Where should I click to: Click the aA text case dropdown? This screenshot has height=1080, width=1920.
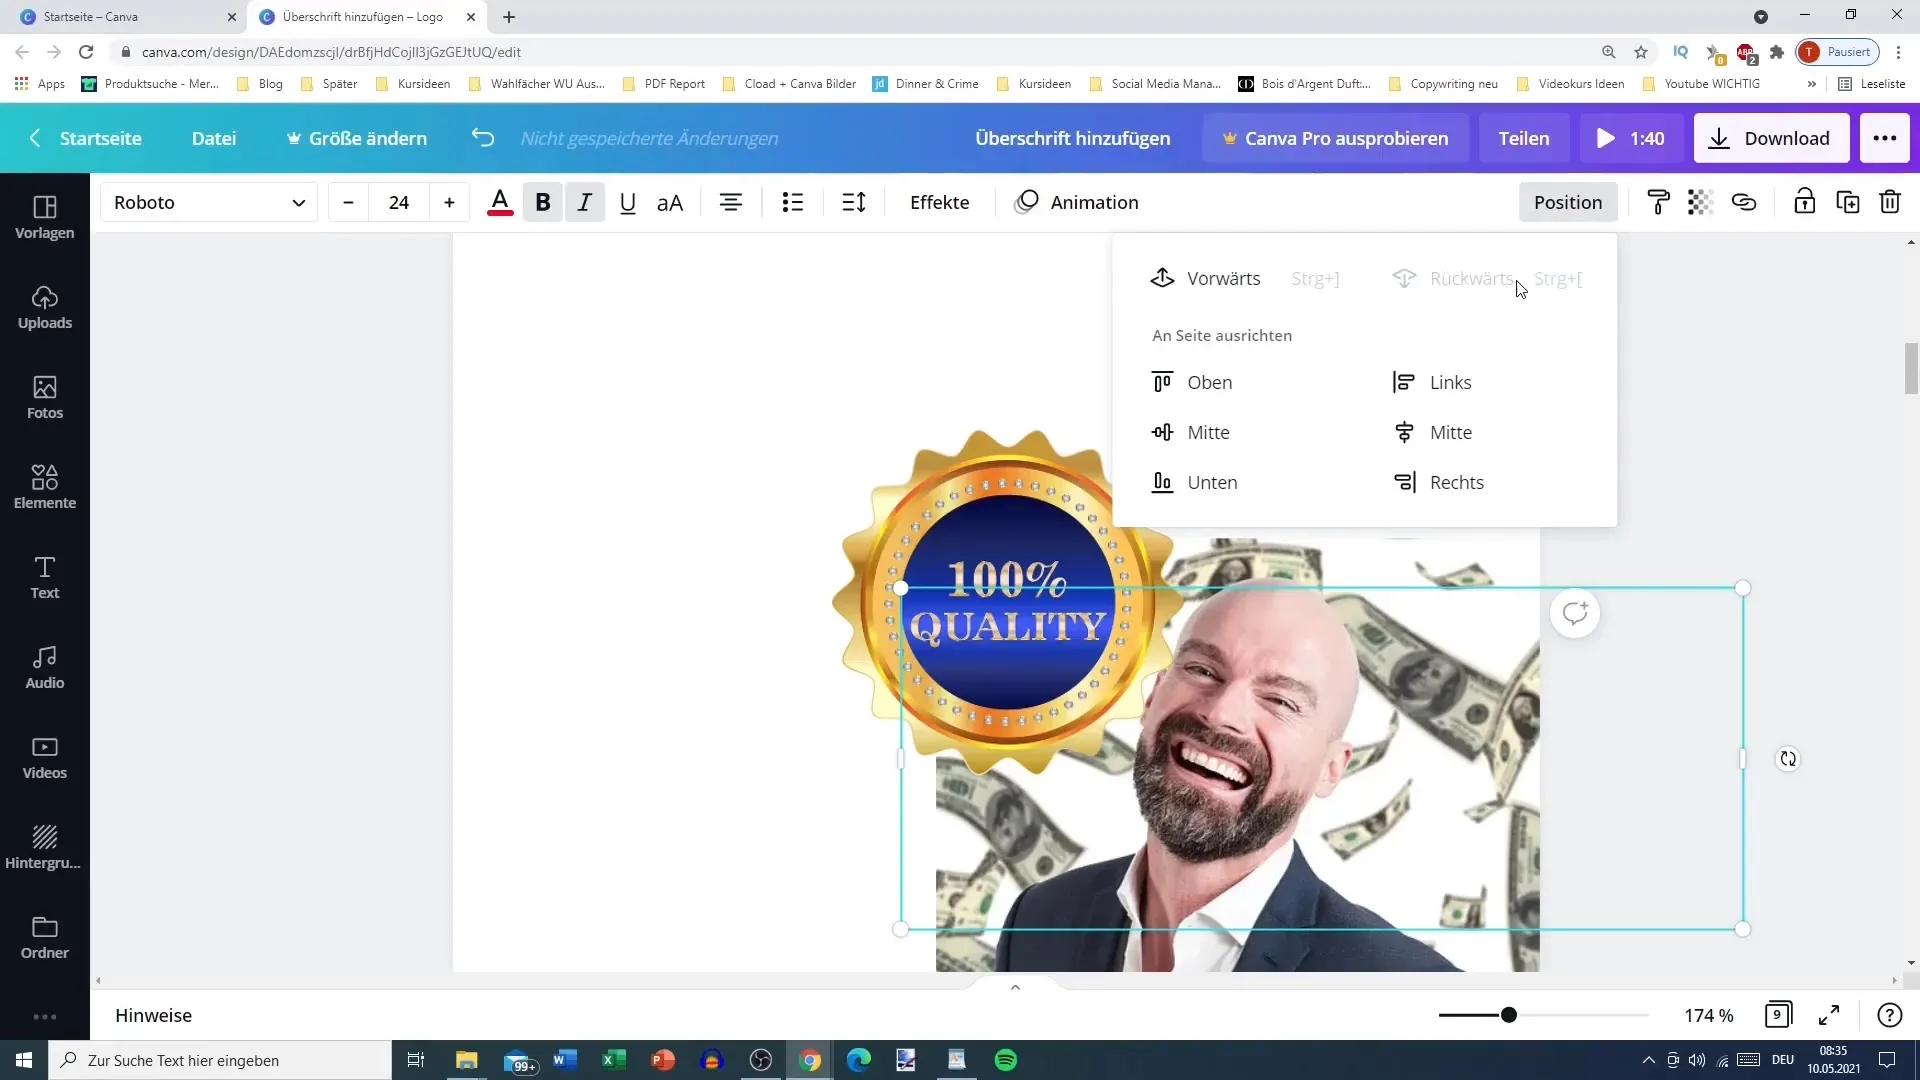671,202
